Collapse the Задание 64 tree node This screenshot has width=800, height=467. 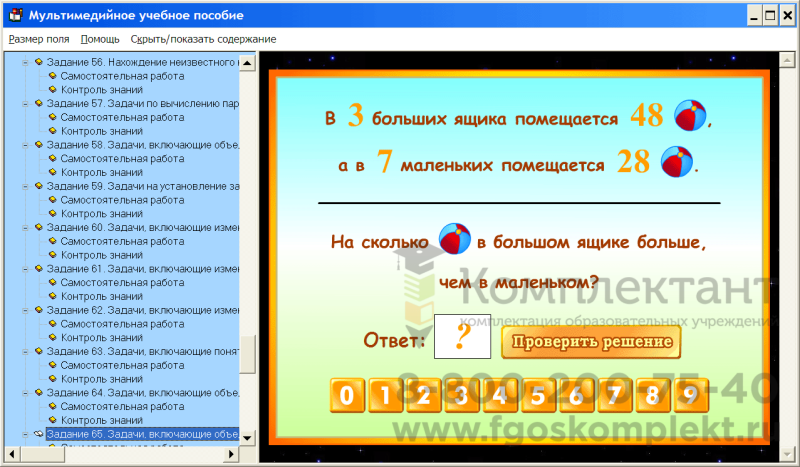25,393
